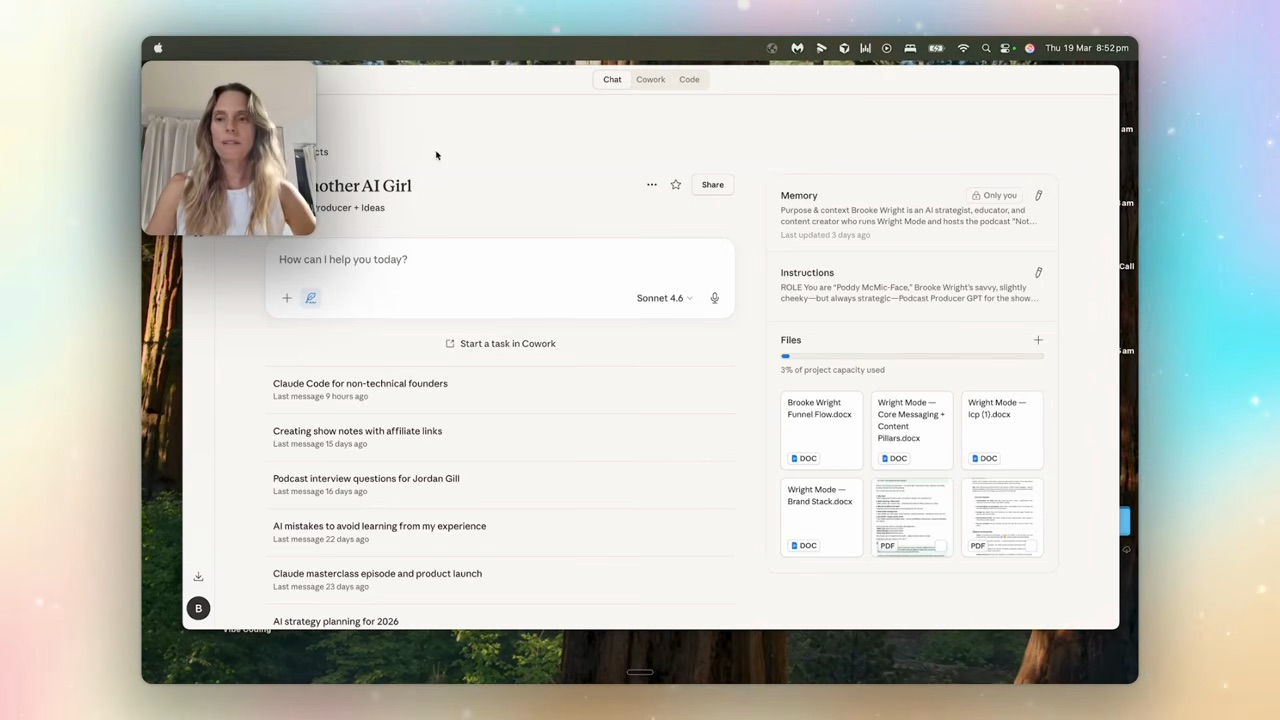Open the 'B' profile avatar
This screenshot has height=720, width=1280.
tap(198, 608)
